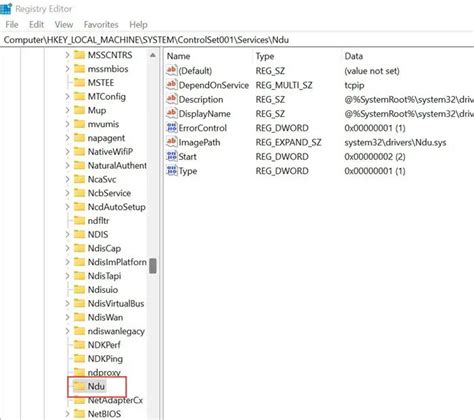The width and height of the screenshot is (474, 420).
Task: Click the Type DWORD value icon
Action: 171,171
